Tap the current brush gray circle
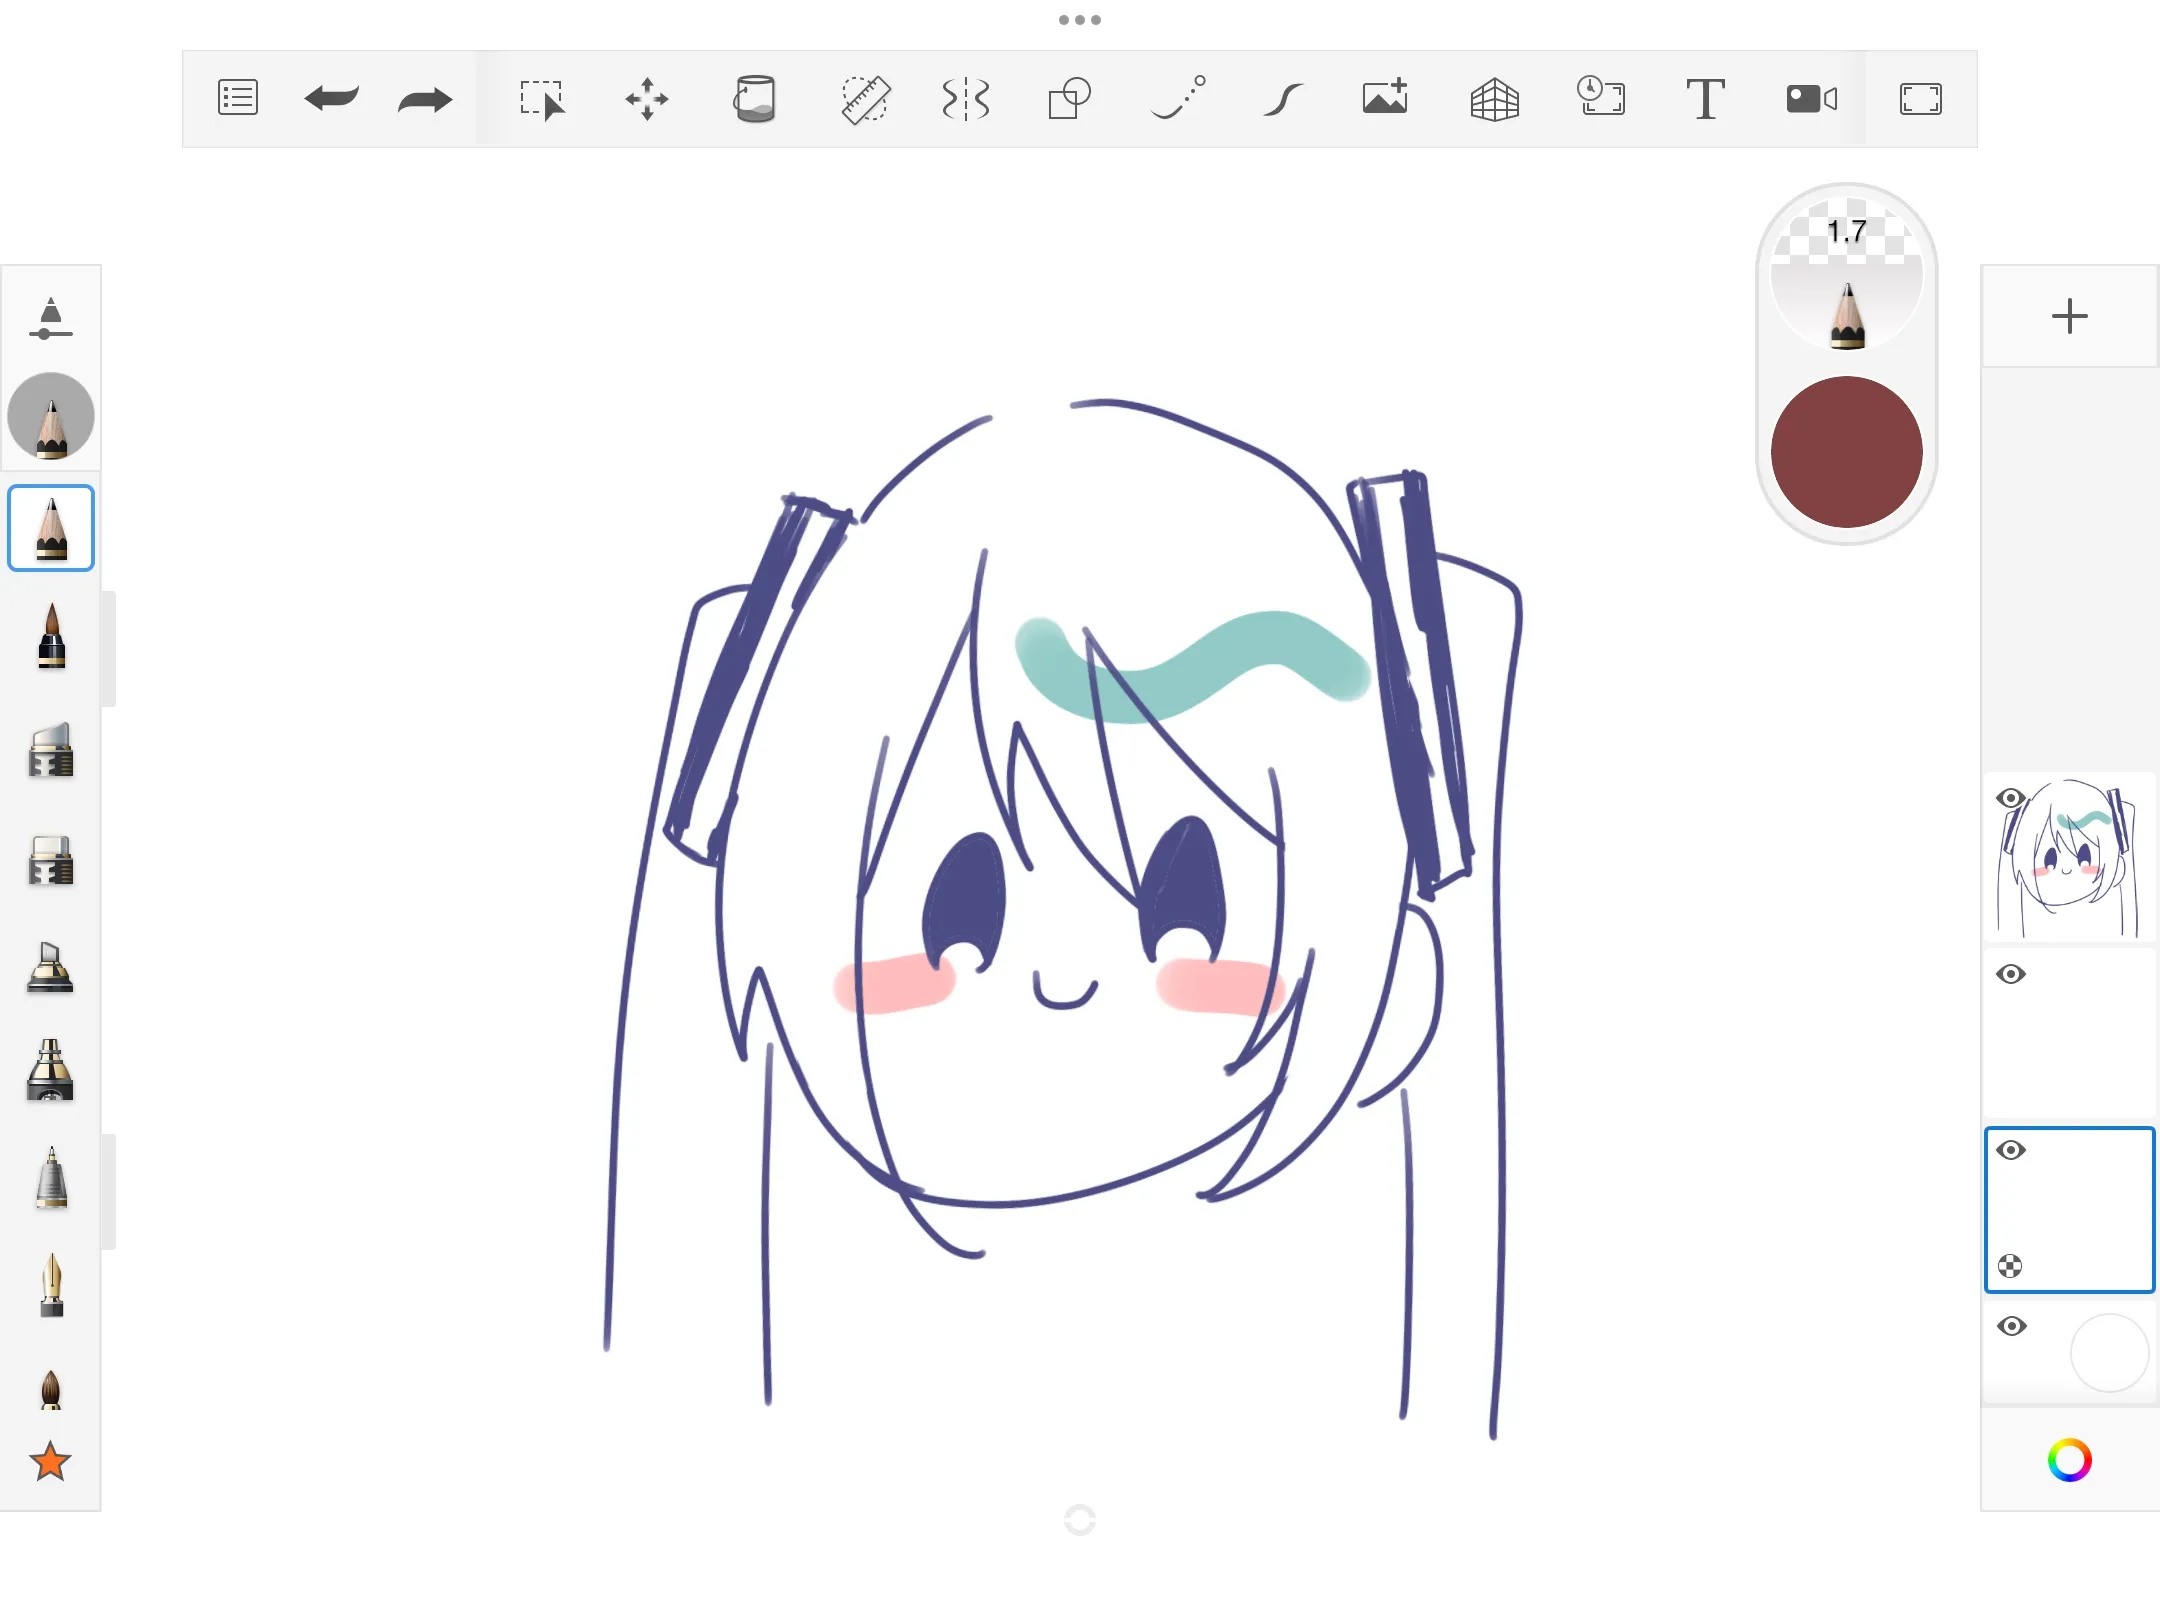2160x1620 pixels. [x=51, y=416]
